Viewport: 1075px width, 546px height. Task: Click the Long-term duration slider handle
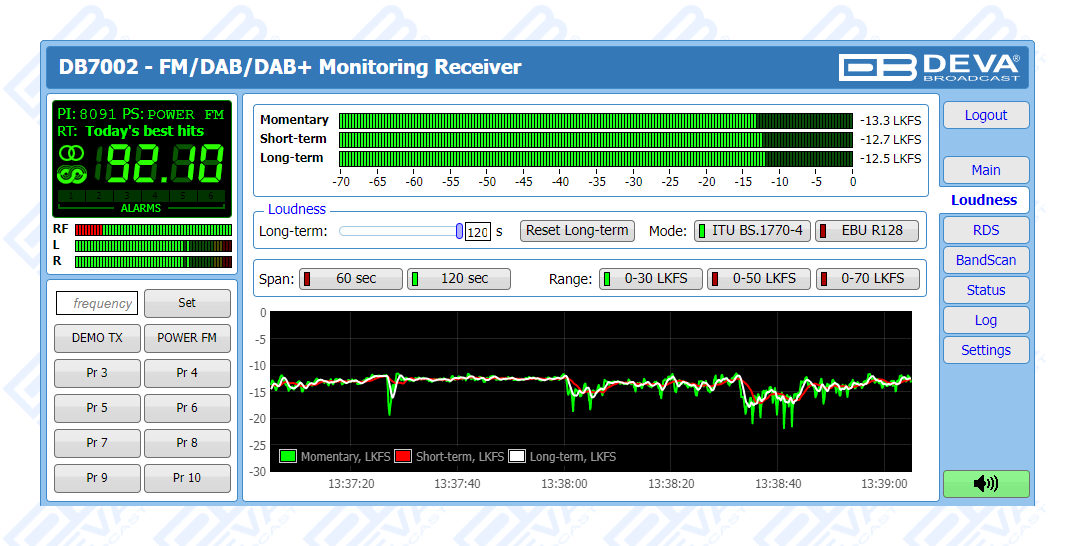pyautogui.click(x=459, y=231)
